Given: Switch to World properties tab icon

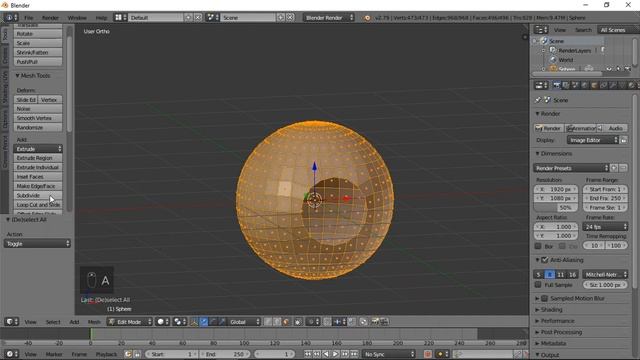Looking at the screenshot, I should [x=584, y=85].
